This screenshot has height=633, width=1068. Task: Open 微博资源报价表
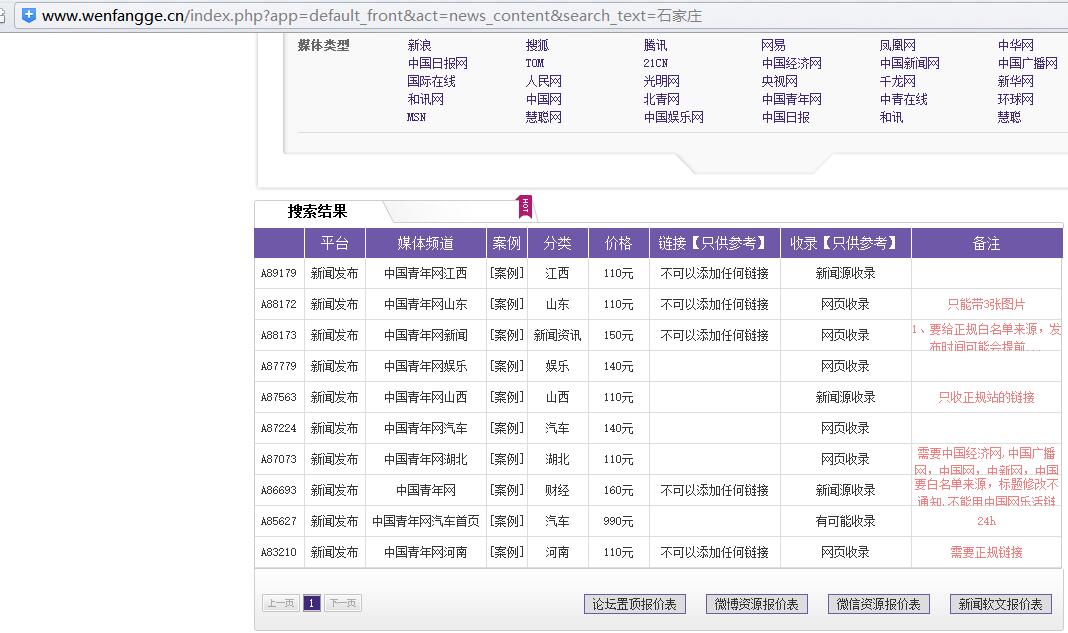(x=757, y=604)
